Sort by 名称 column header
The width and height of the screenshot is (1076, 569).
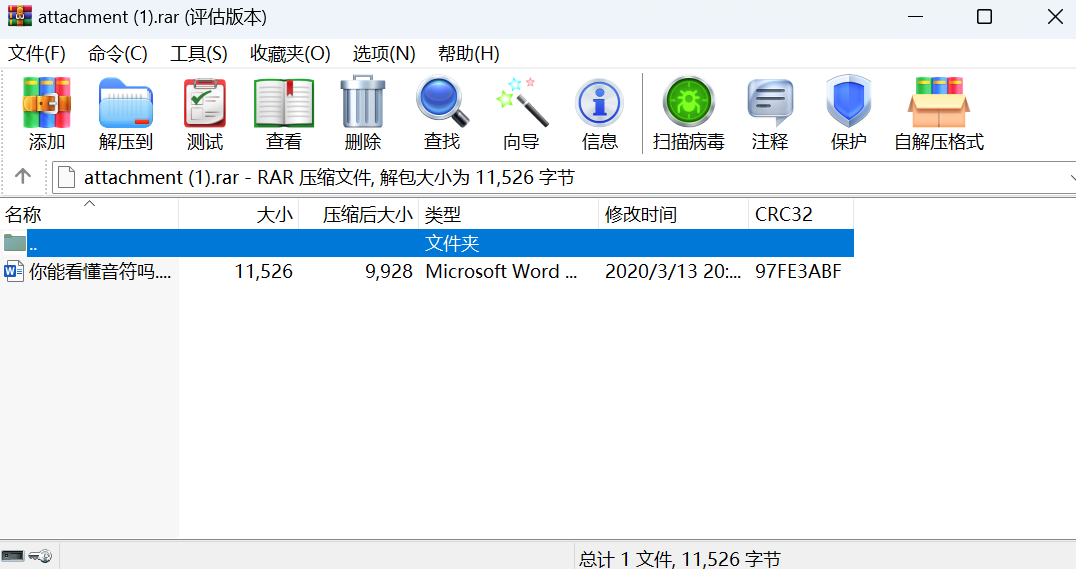89,215
